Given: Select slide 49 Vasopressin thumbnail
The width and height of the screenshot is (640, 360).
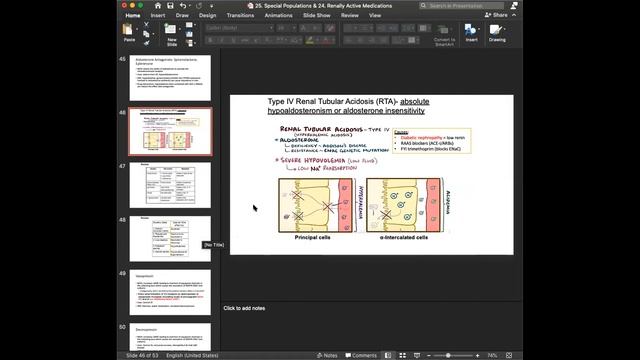Looking at the screenshot, I should [x=170, y=292].
